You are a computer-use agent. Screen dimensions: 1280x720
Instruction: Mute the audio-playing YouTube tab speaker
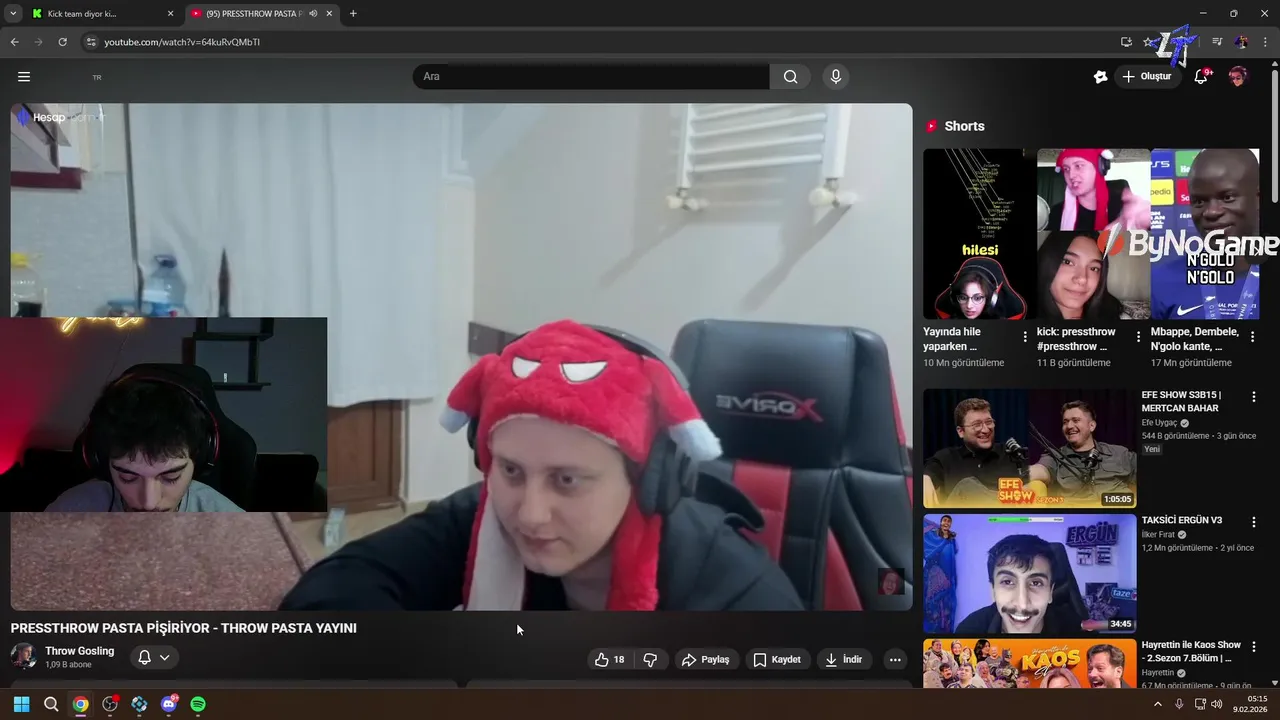pyautogui.click(x=313, y=14)
